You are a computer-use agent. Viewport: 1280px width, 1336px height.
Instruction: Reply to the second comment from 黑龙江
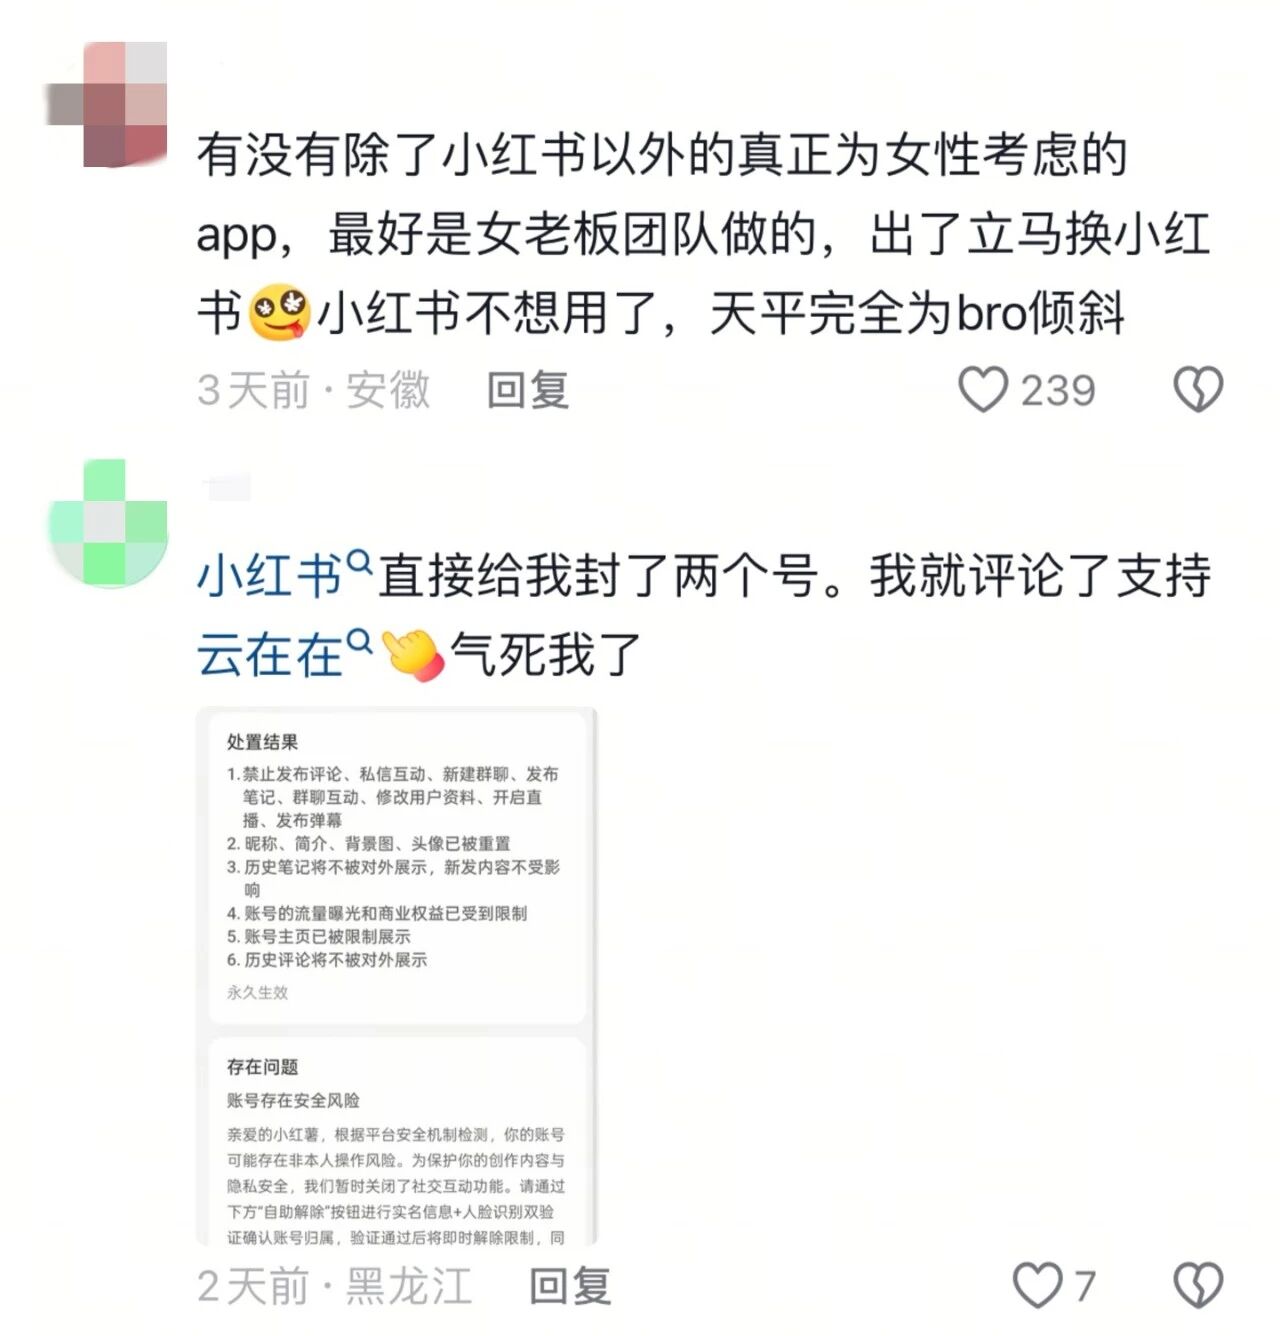point(570,1286)
